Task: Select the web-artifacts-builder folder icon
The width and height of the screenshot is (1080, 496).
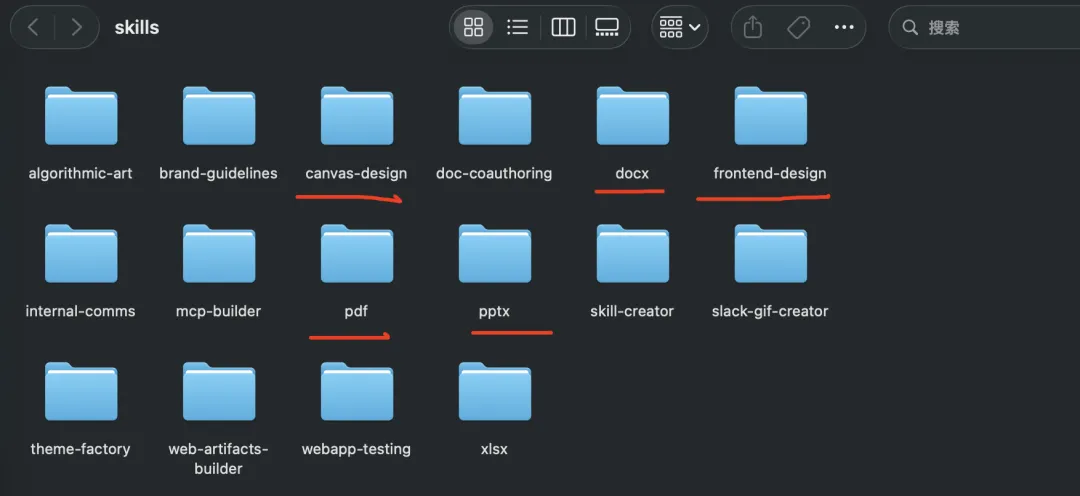Action: coord(219,391)
